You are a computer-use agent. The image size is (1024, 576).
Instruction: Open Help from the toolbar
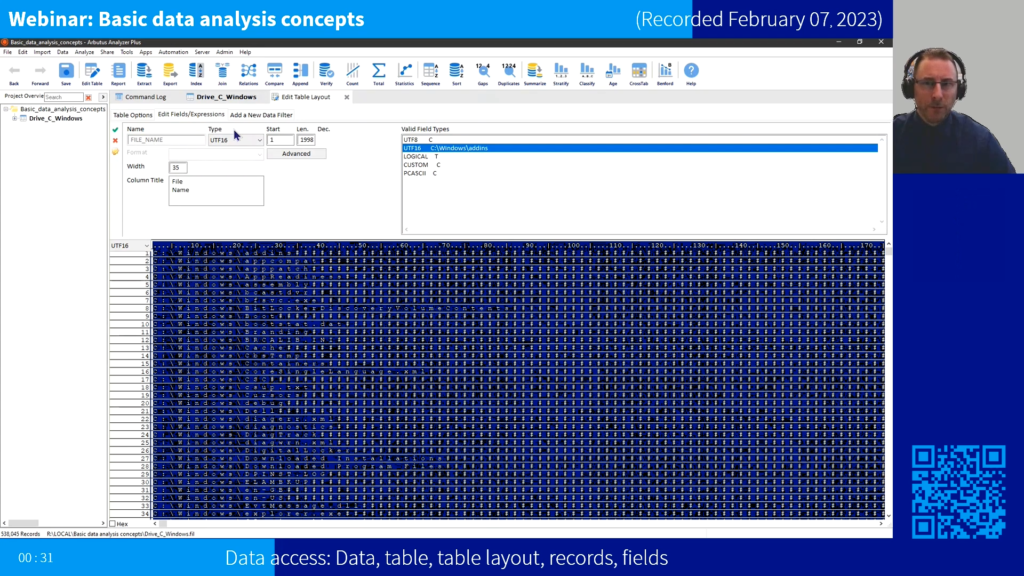[691, 74]
